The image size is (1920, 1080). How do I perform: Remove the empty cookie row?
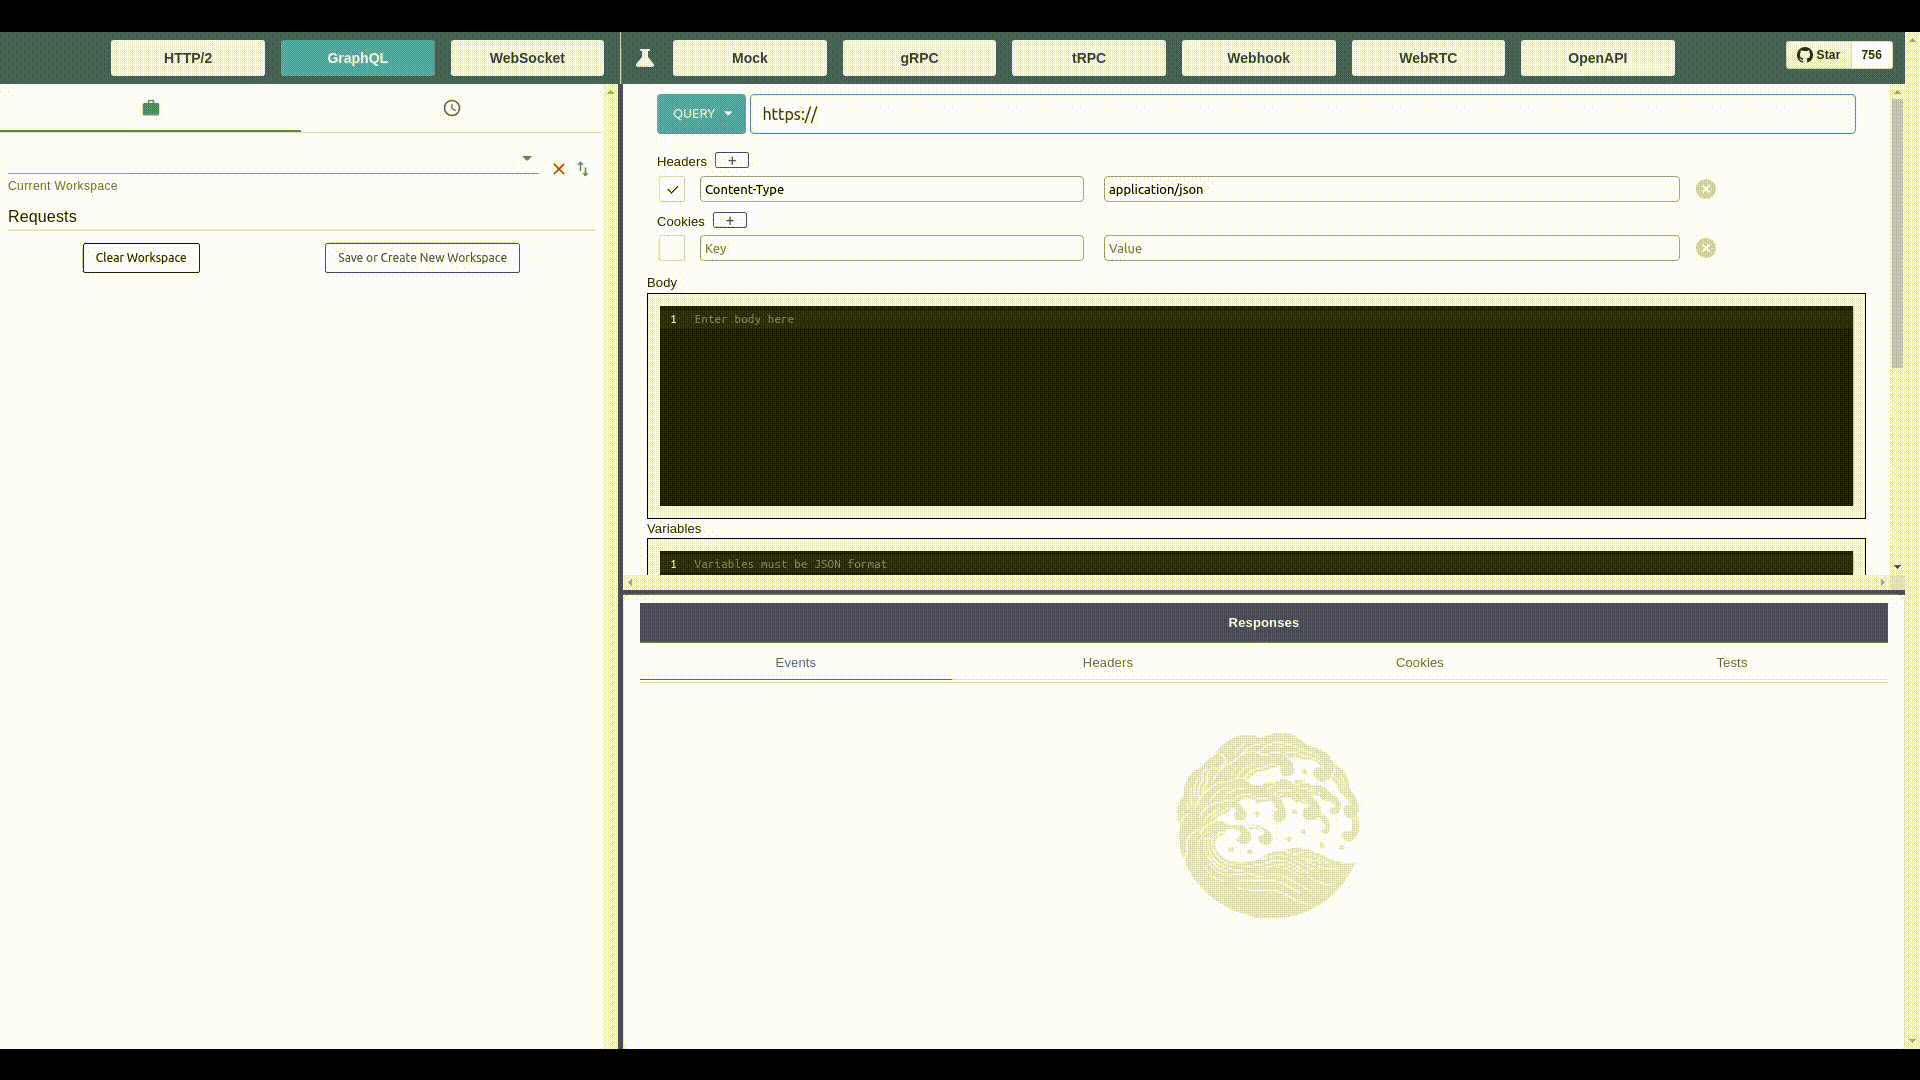coord(1706,248)
